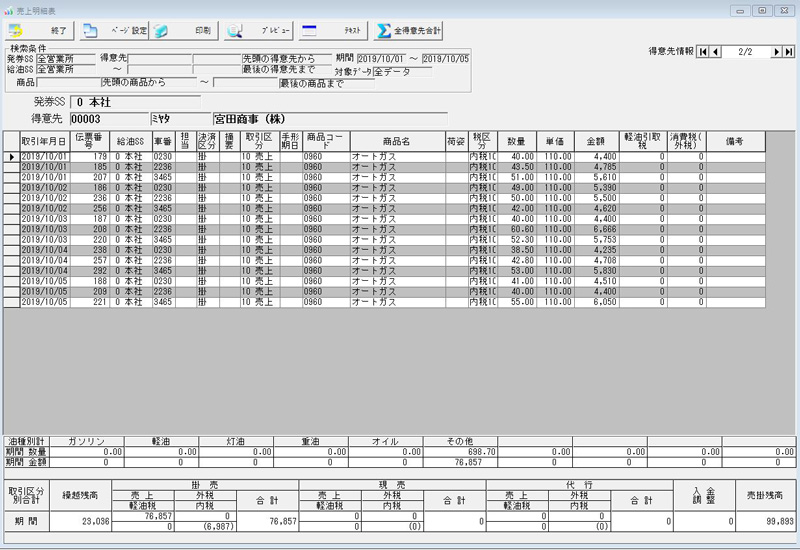Click the 印刷 print button

(185, 30)
